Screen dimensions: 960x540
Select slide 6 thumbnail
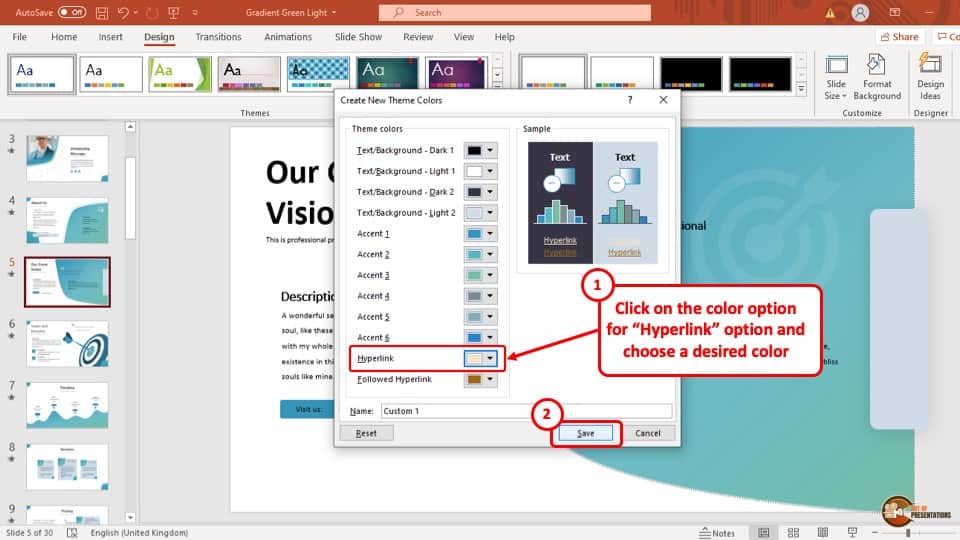pos(67,343)
